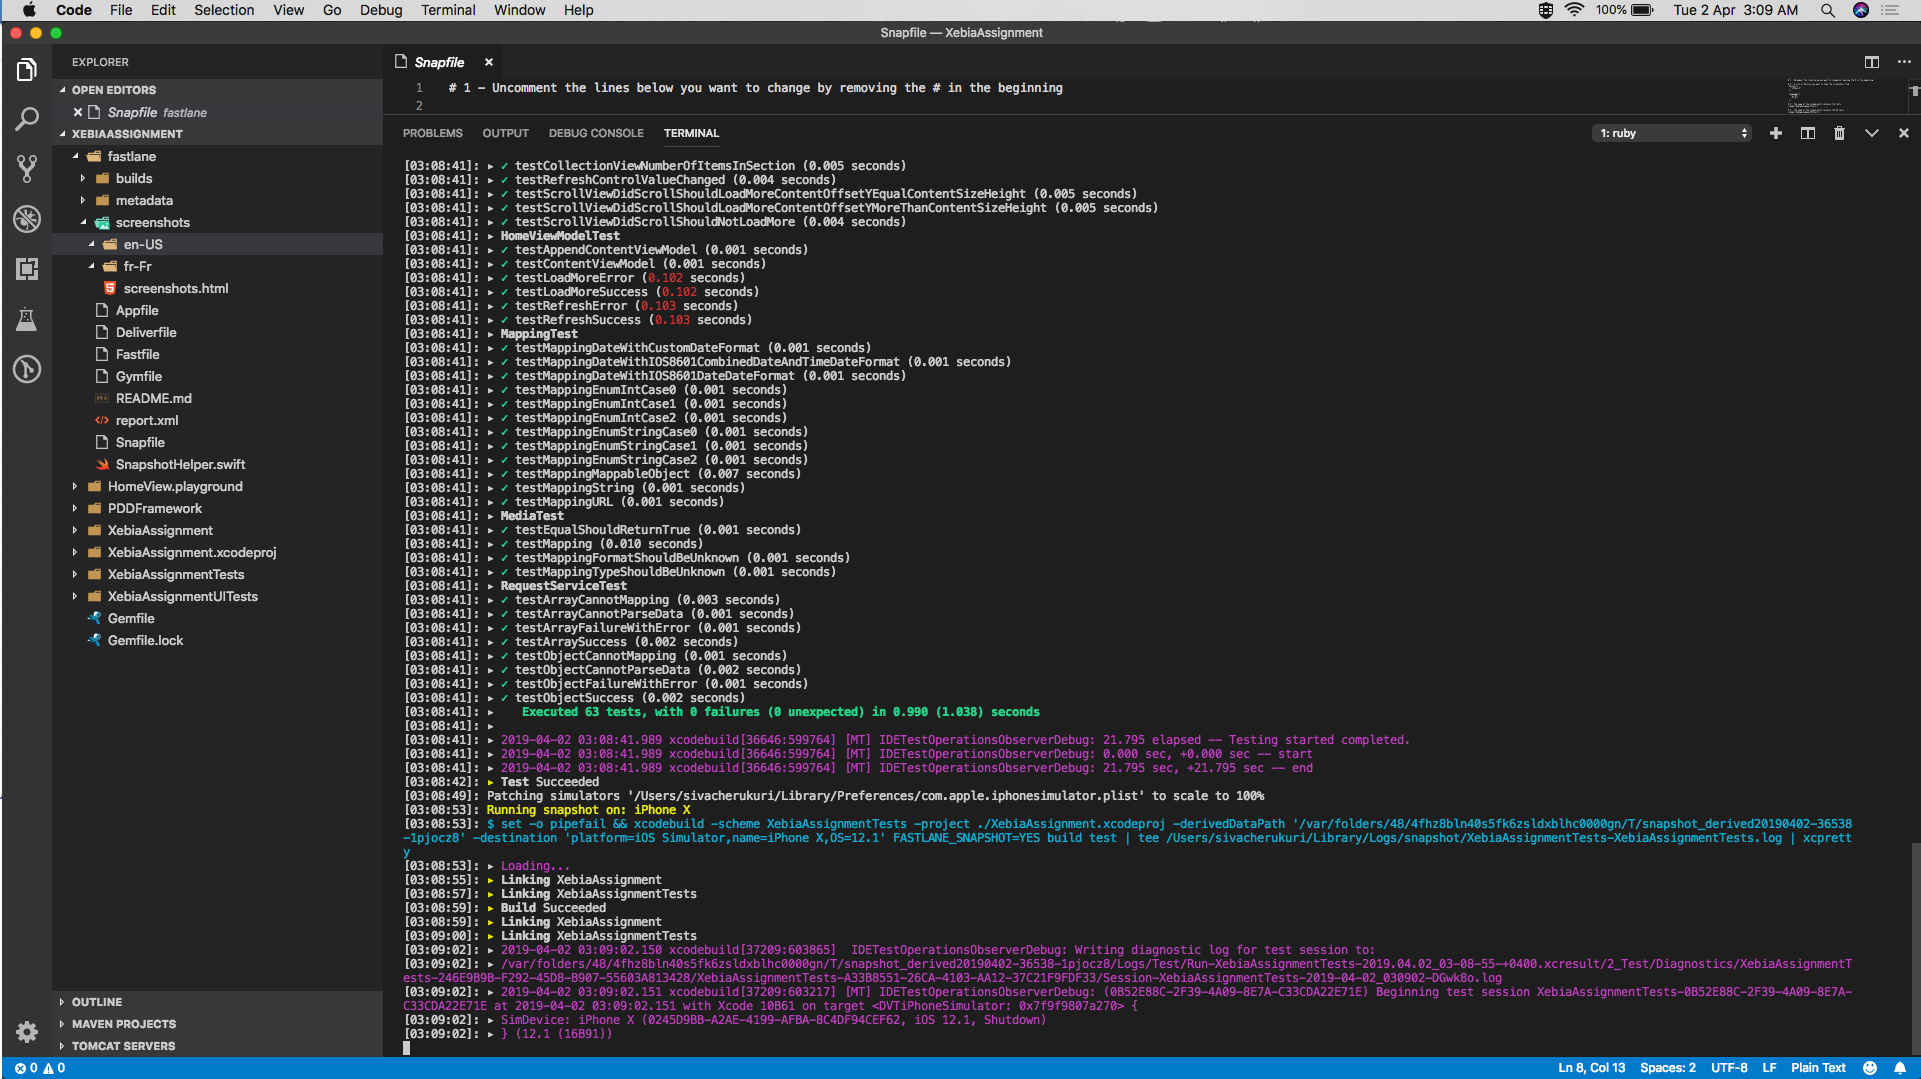This screenshot has height=1079, width=1921.
Task: Close Snapfile in Open Editors list
Action: pos(78,112)
